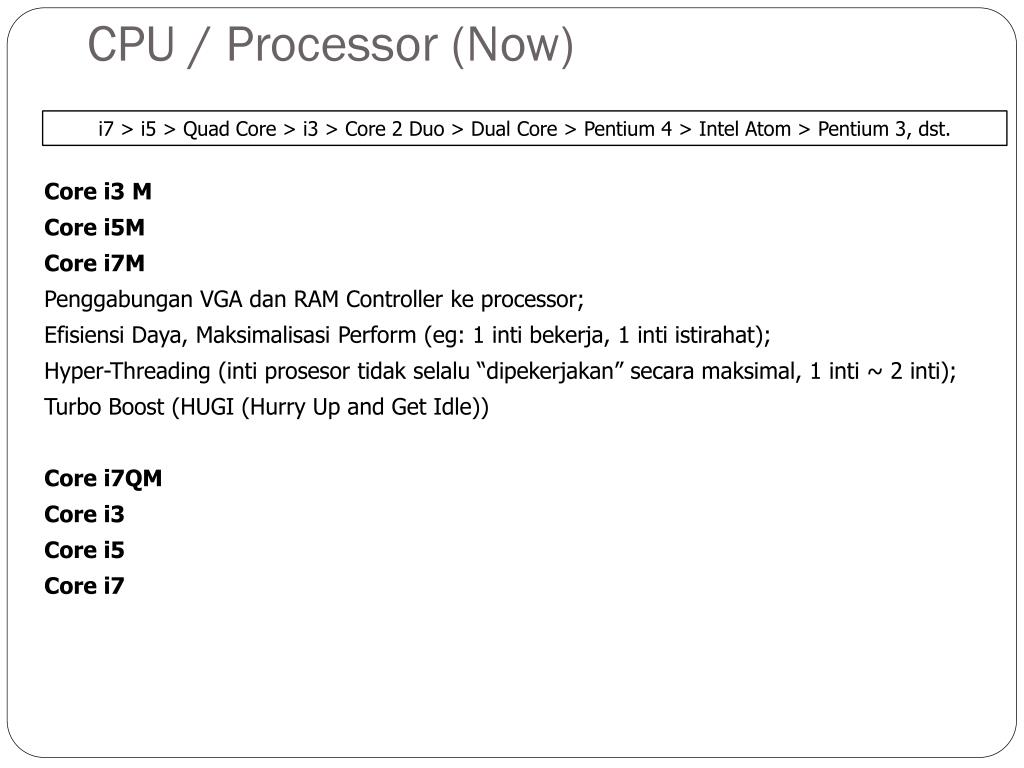1024x768 pixels.
Task: Click the words Pentium 4 in ranking box
Action: tap(628, 129)
